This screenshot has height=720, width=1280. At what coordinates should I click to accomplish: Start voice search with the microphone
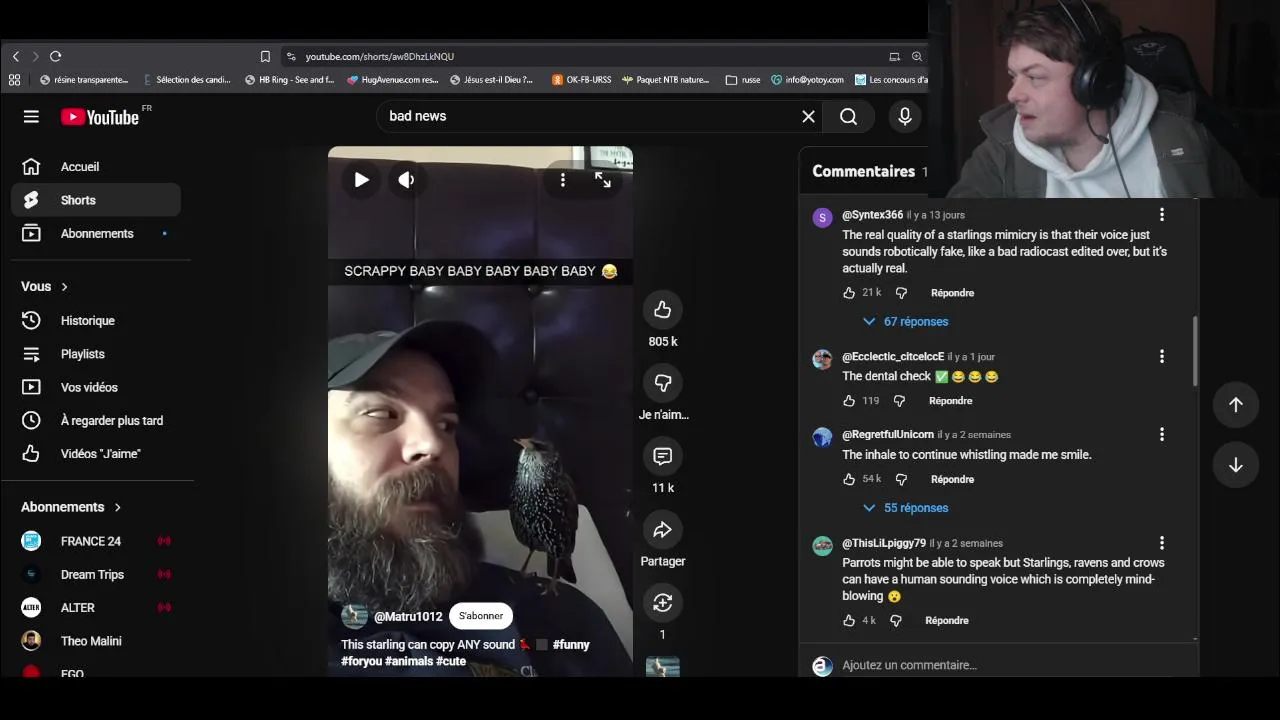[905, 117]
